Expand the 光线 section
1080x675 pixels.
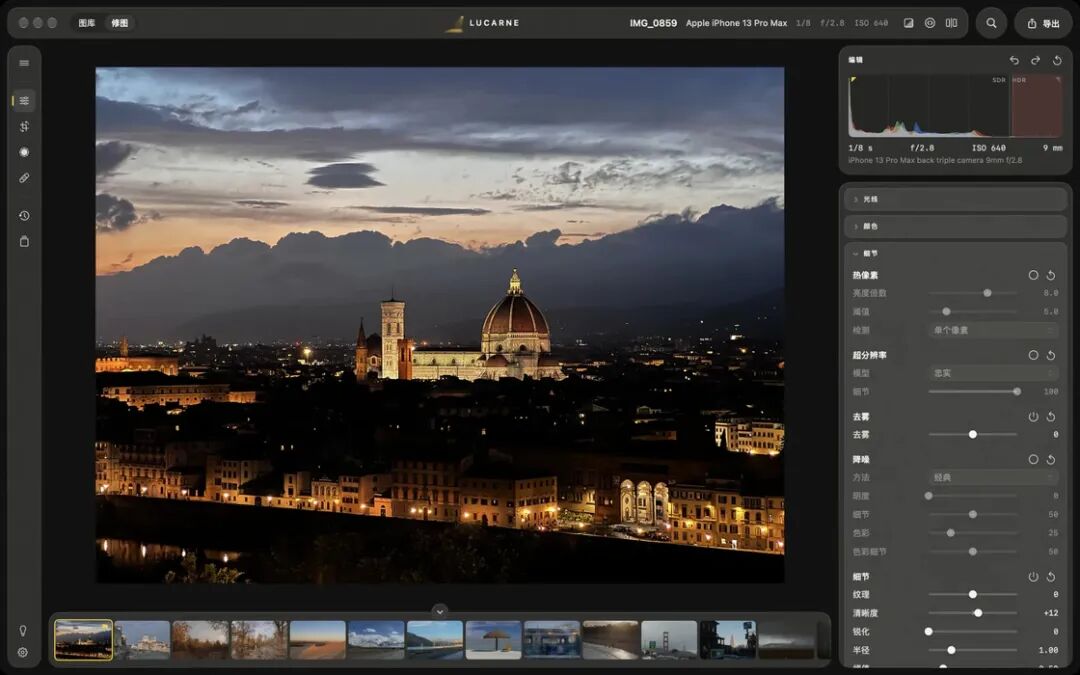point(956,199)
